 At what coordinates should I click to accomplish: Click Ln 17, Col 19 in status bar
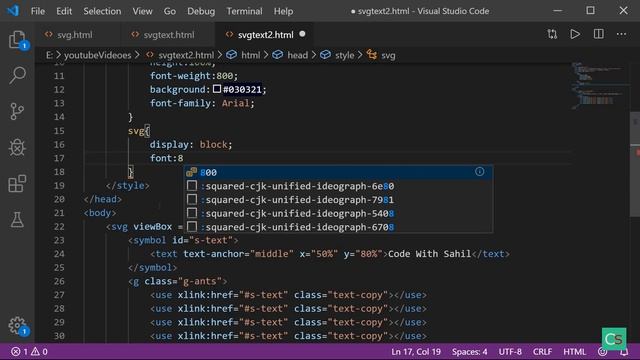click(416, 352)
